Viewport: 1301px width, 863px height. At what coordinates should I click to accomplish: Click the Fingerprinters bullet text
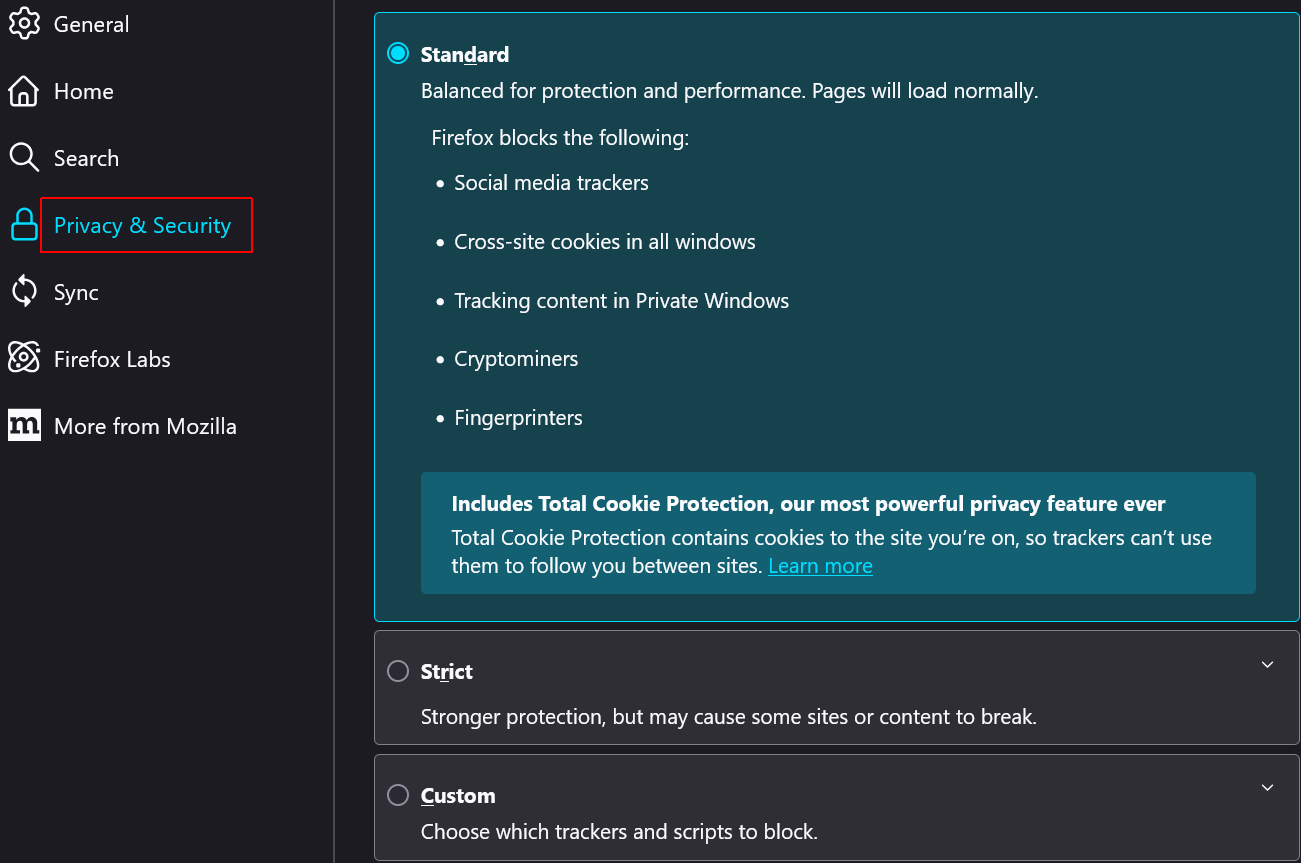(518, 417)
